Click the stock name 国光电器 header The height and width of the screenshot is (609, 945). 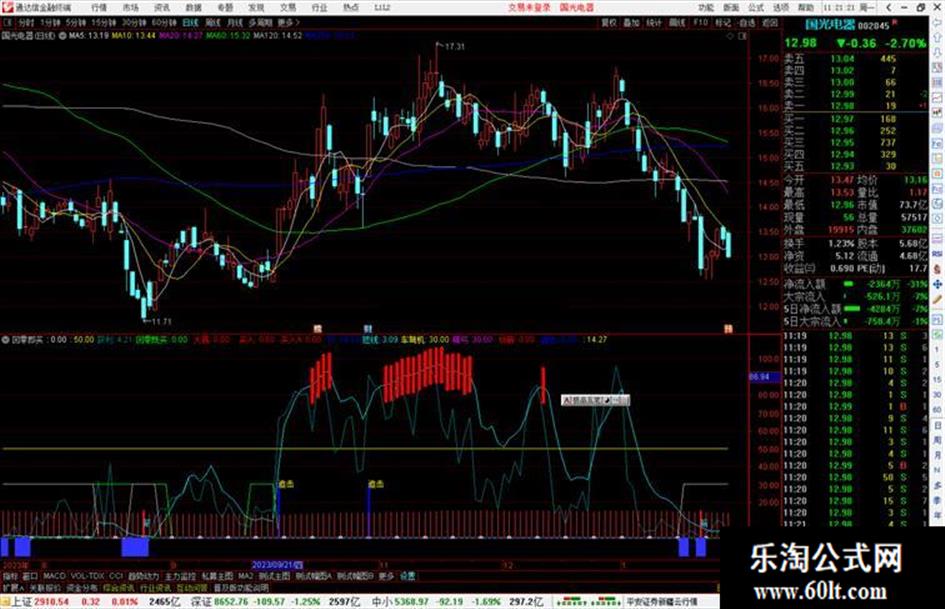(830, 25)
